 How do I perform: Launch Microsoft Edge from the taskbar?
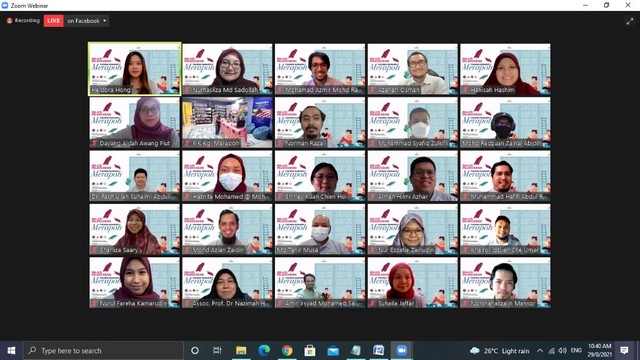tap(264, 350)
